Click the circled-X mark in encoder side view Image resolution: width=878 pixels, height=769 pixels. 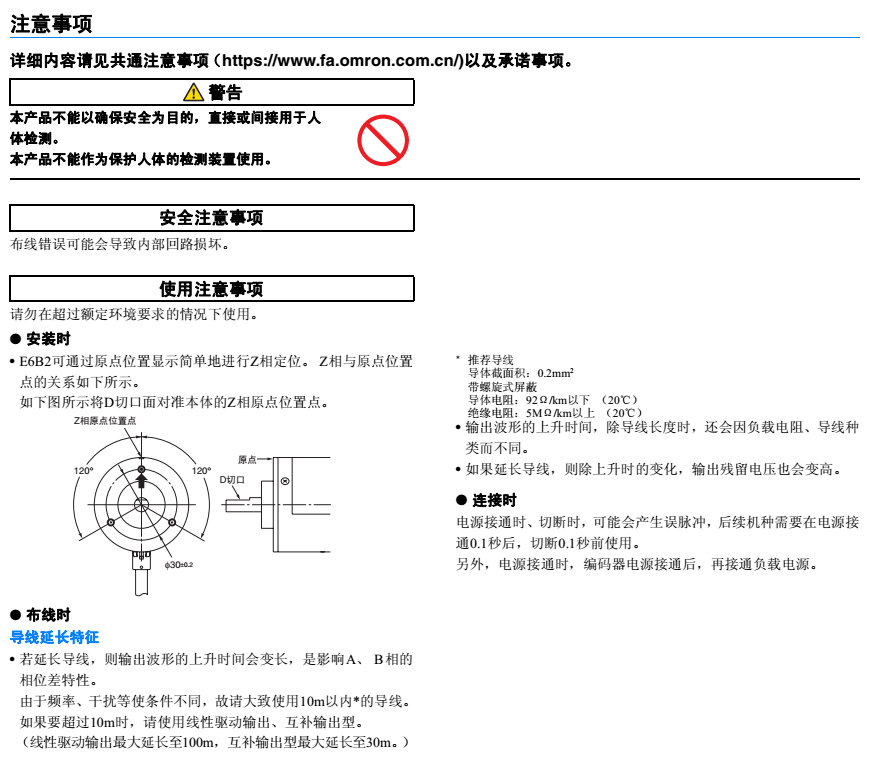(285, 482)
